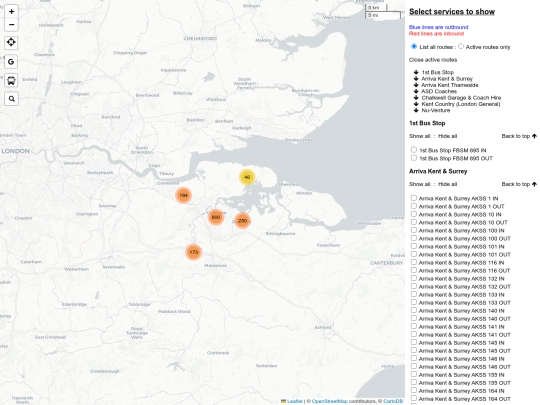Check Arriva Kent & Surrey AKSS 10 IN
540x405 pixels.
[414, 214]
